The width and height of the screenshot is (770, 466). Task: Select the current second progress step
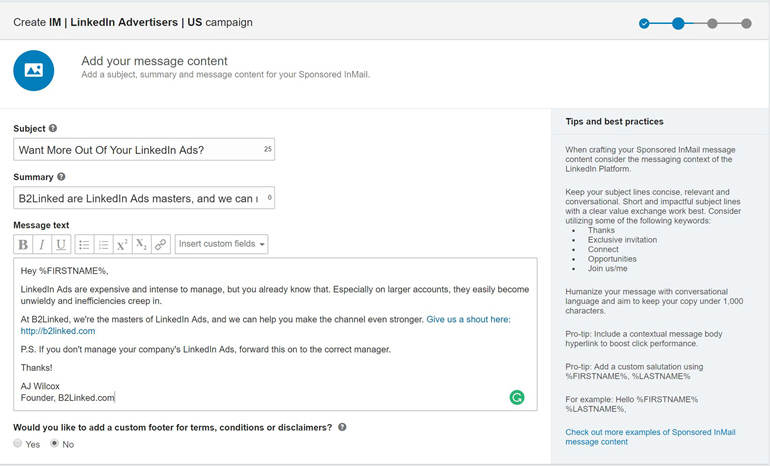678,23
